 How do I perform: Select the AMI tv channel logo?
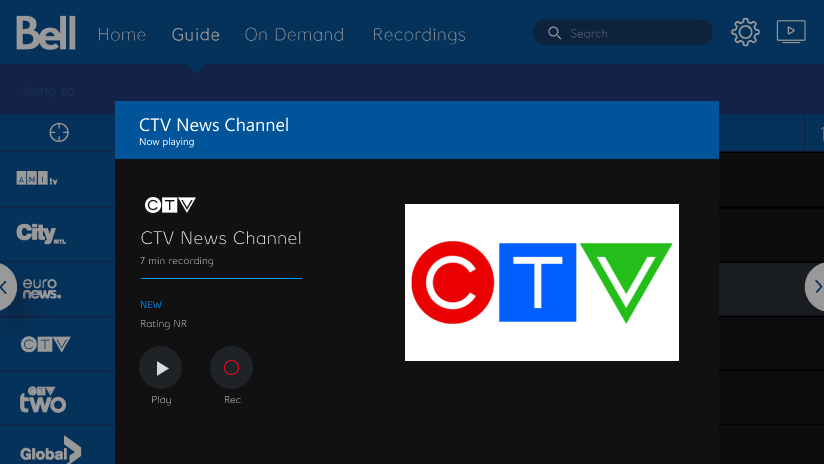coord(37,179)
